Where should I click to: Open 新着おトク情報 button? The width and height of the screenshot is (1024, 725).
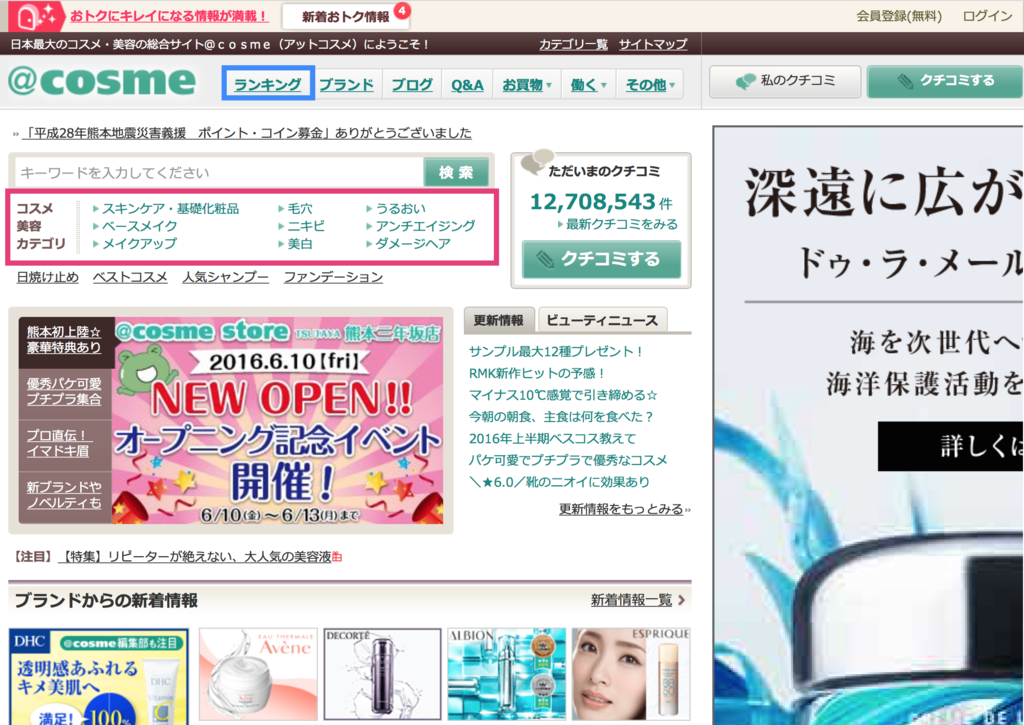345,17
